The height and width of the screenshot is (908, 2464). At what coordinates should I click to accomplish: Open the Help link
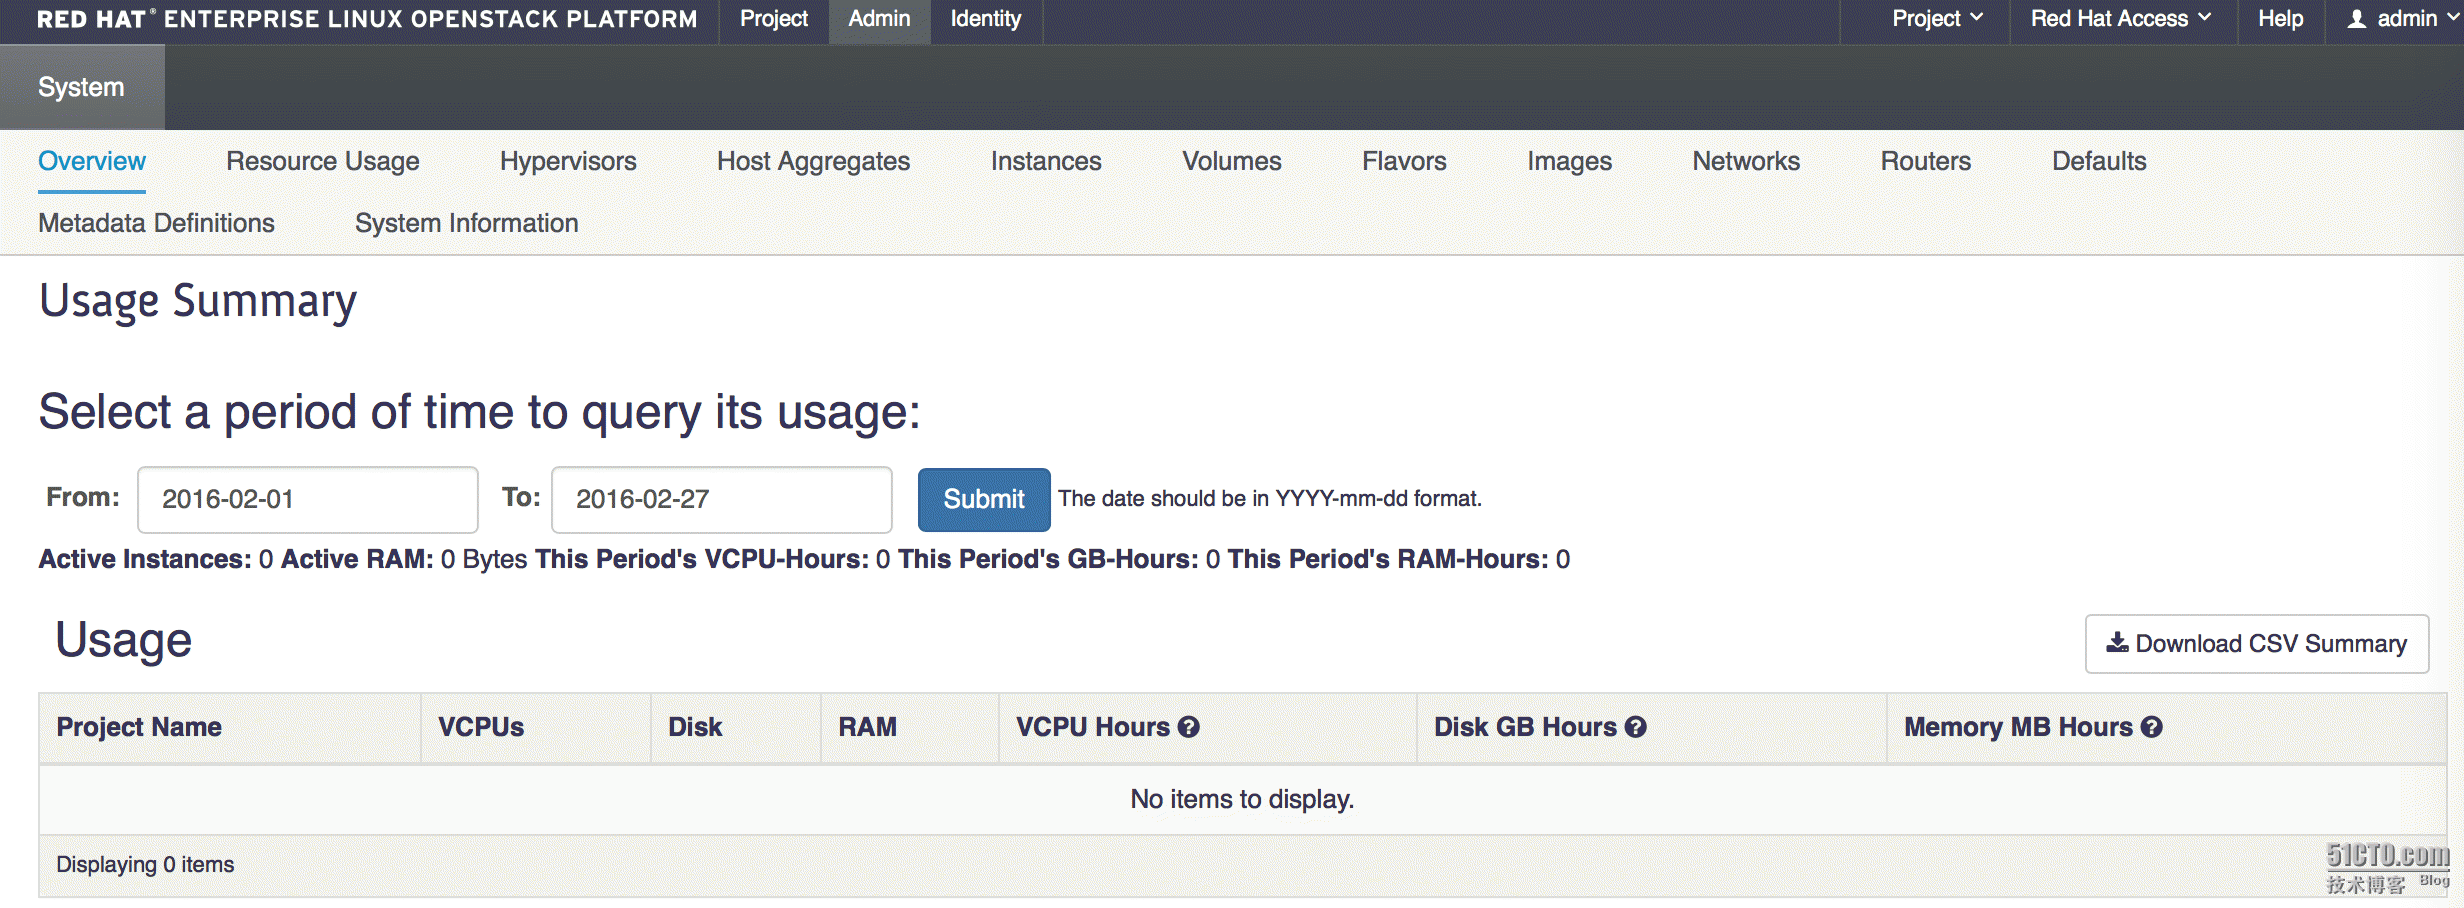(2280, 19)
